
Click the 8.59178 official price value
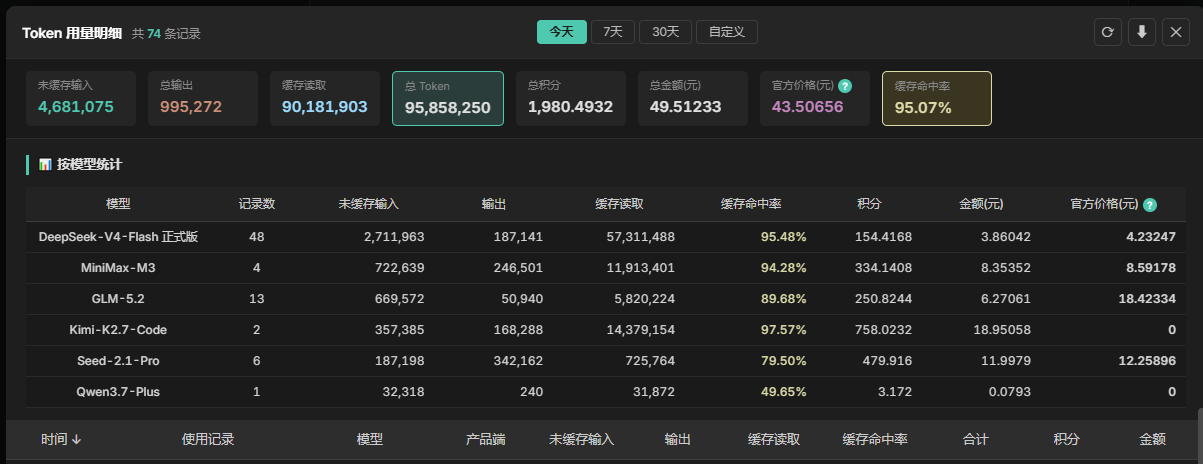click(x=1150, y=268)
